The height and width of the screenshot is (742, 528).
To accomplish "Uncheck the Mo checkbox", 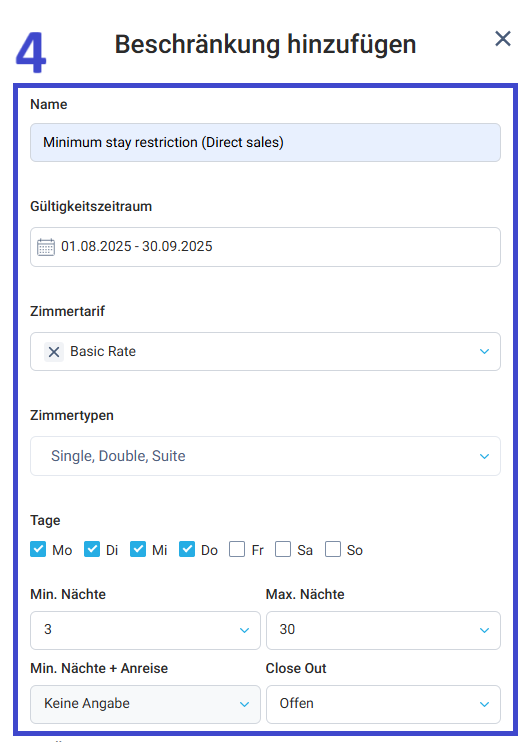I will click(38, 549).
